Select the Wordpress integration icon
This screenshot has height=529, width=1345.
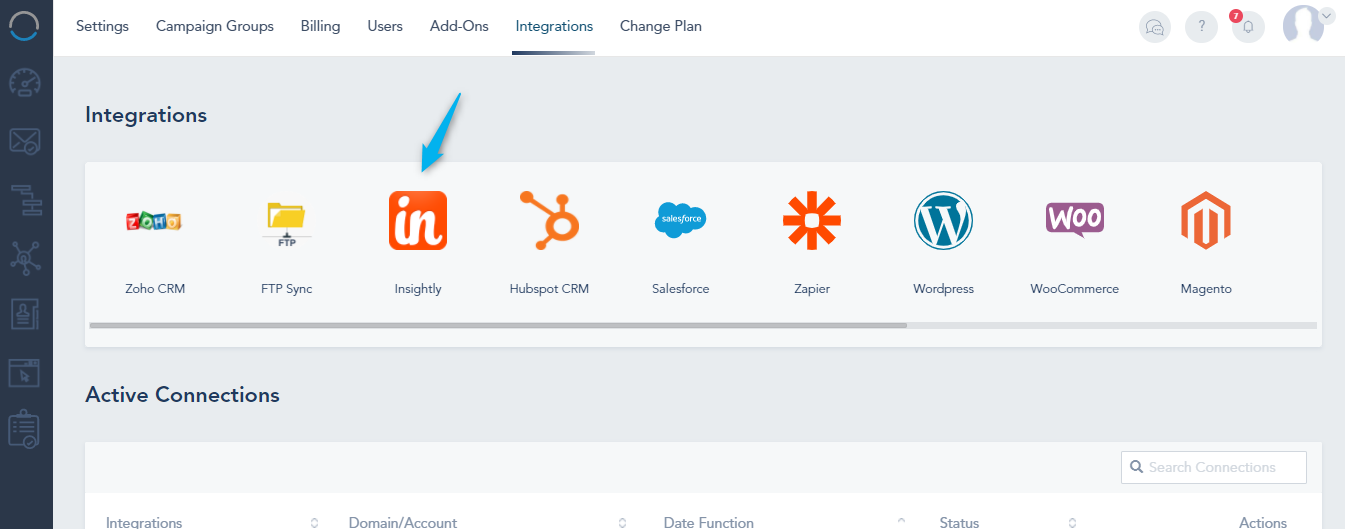click(x=943, y=221)
